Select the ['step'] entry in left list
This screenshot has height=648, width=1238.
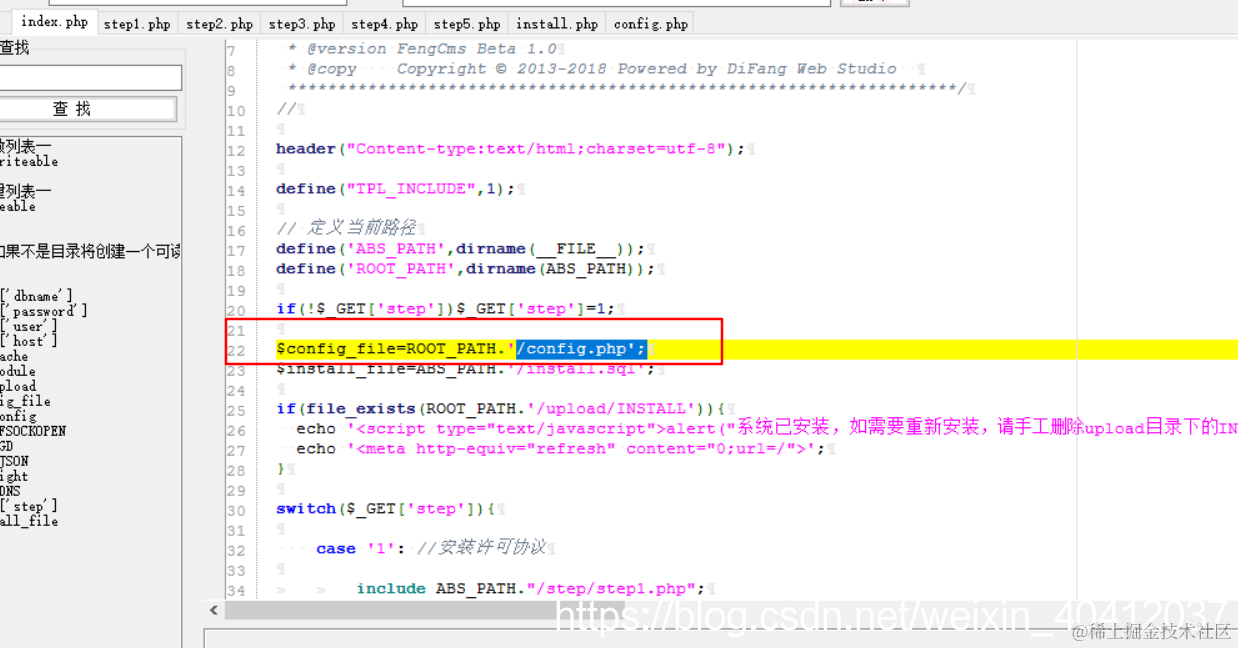pyautogui.click(x=29, y=506)
